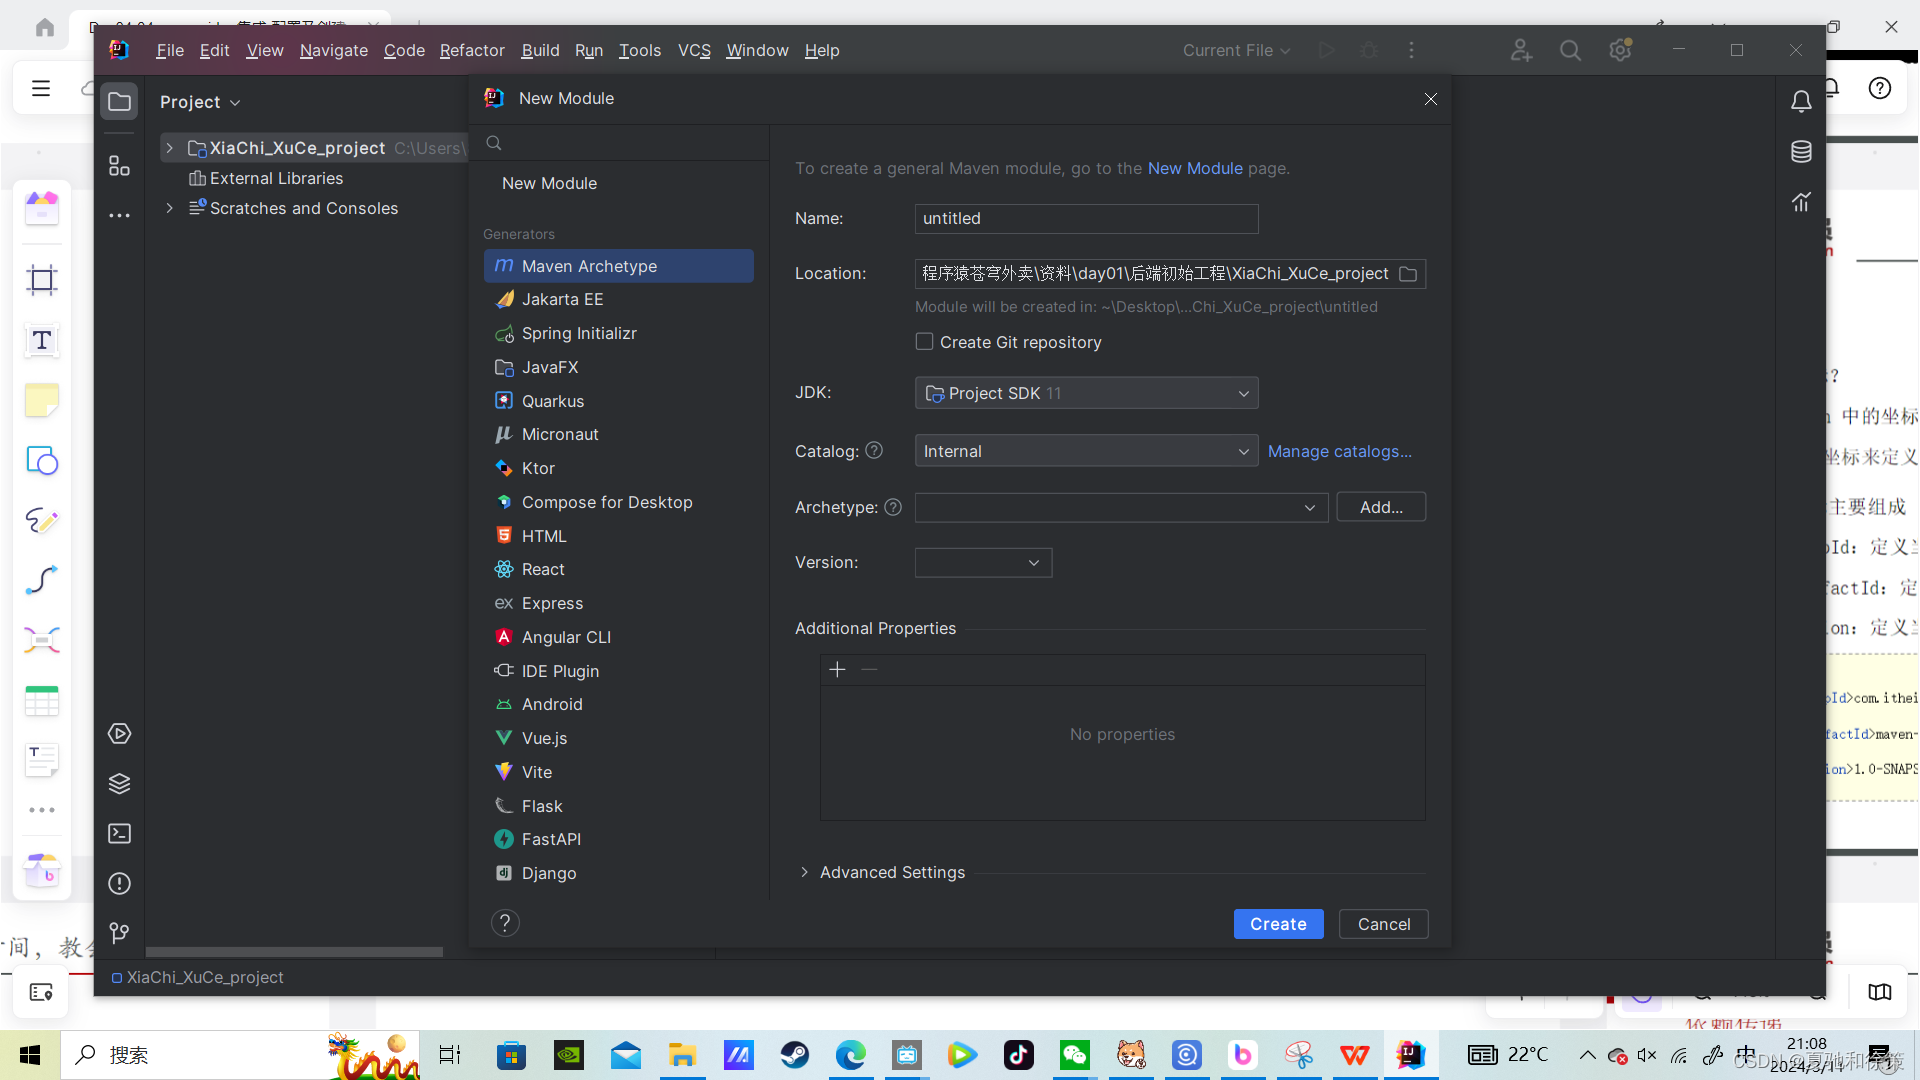Viewport: 1920px width, 1080px height.
Task: Open the Notifications bell icon
Action: coord(1801,101)
